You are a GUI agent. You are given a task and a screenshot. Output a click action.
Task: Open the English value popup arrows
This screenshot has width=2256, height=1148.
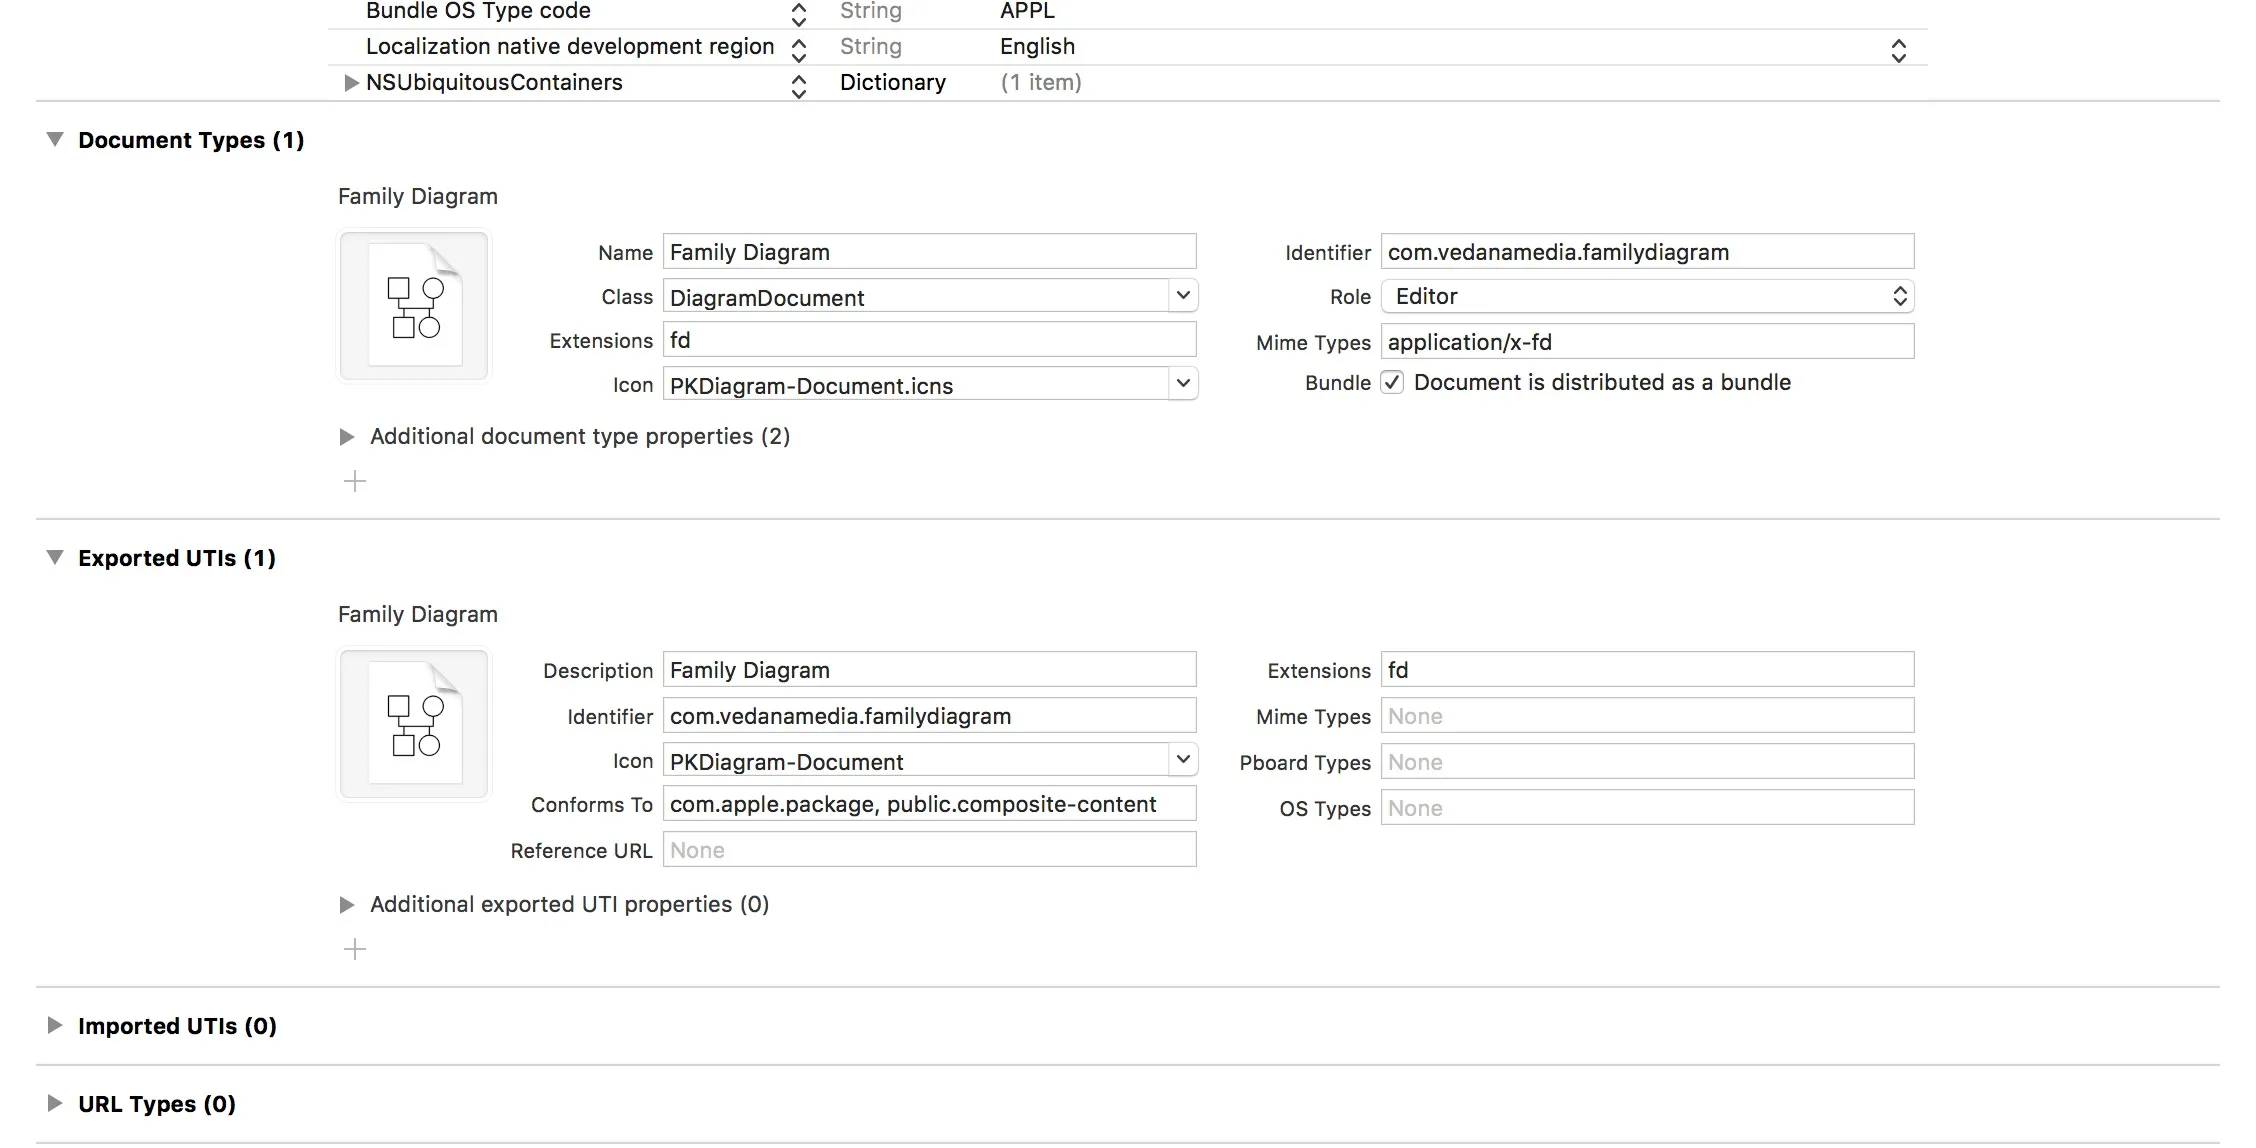pyautogui.click(x=1898, y=50)
